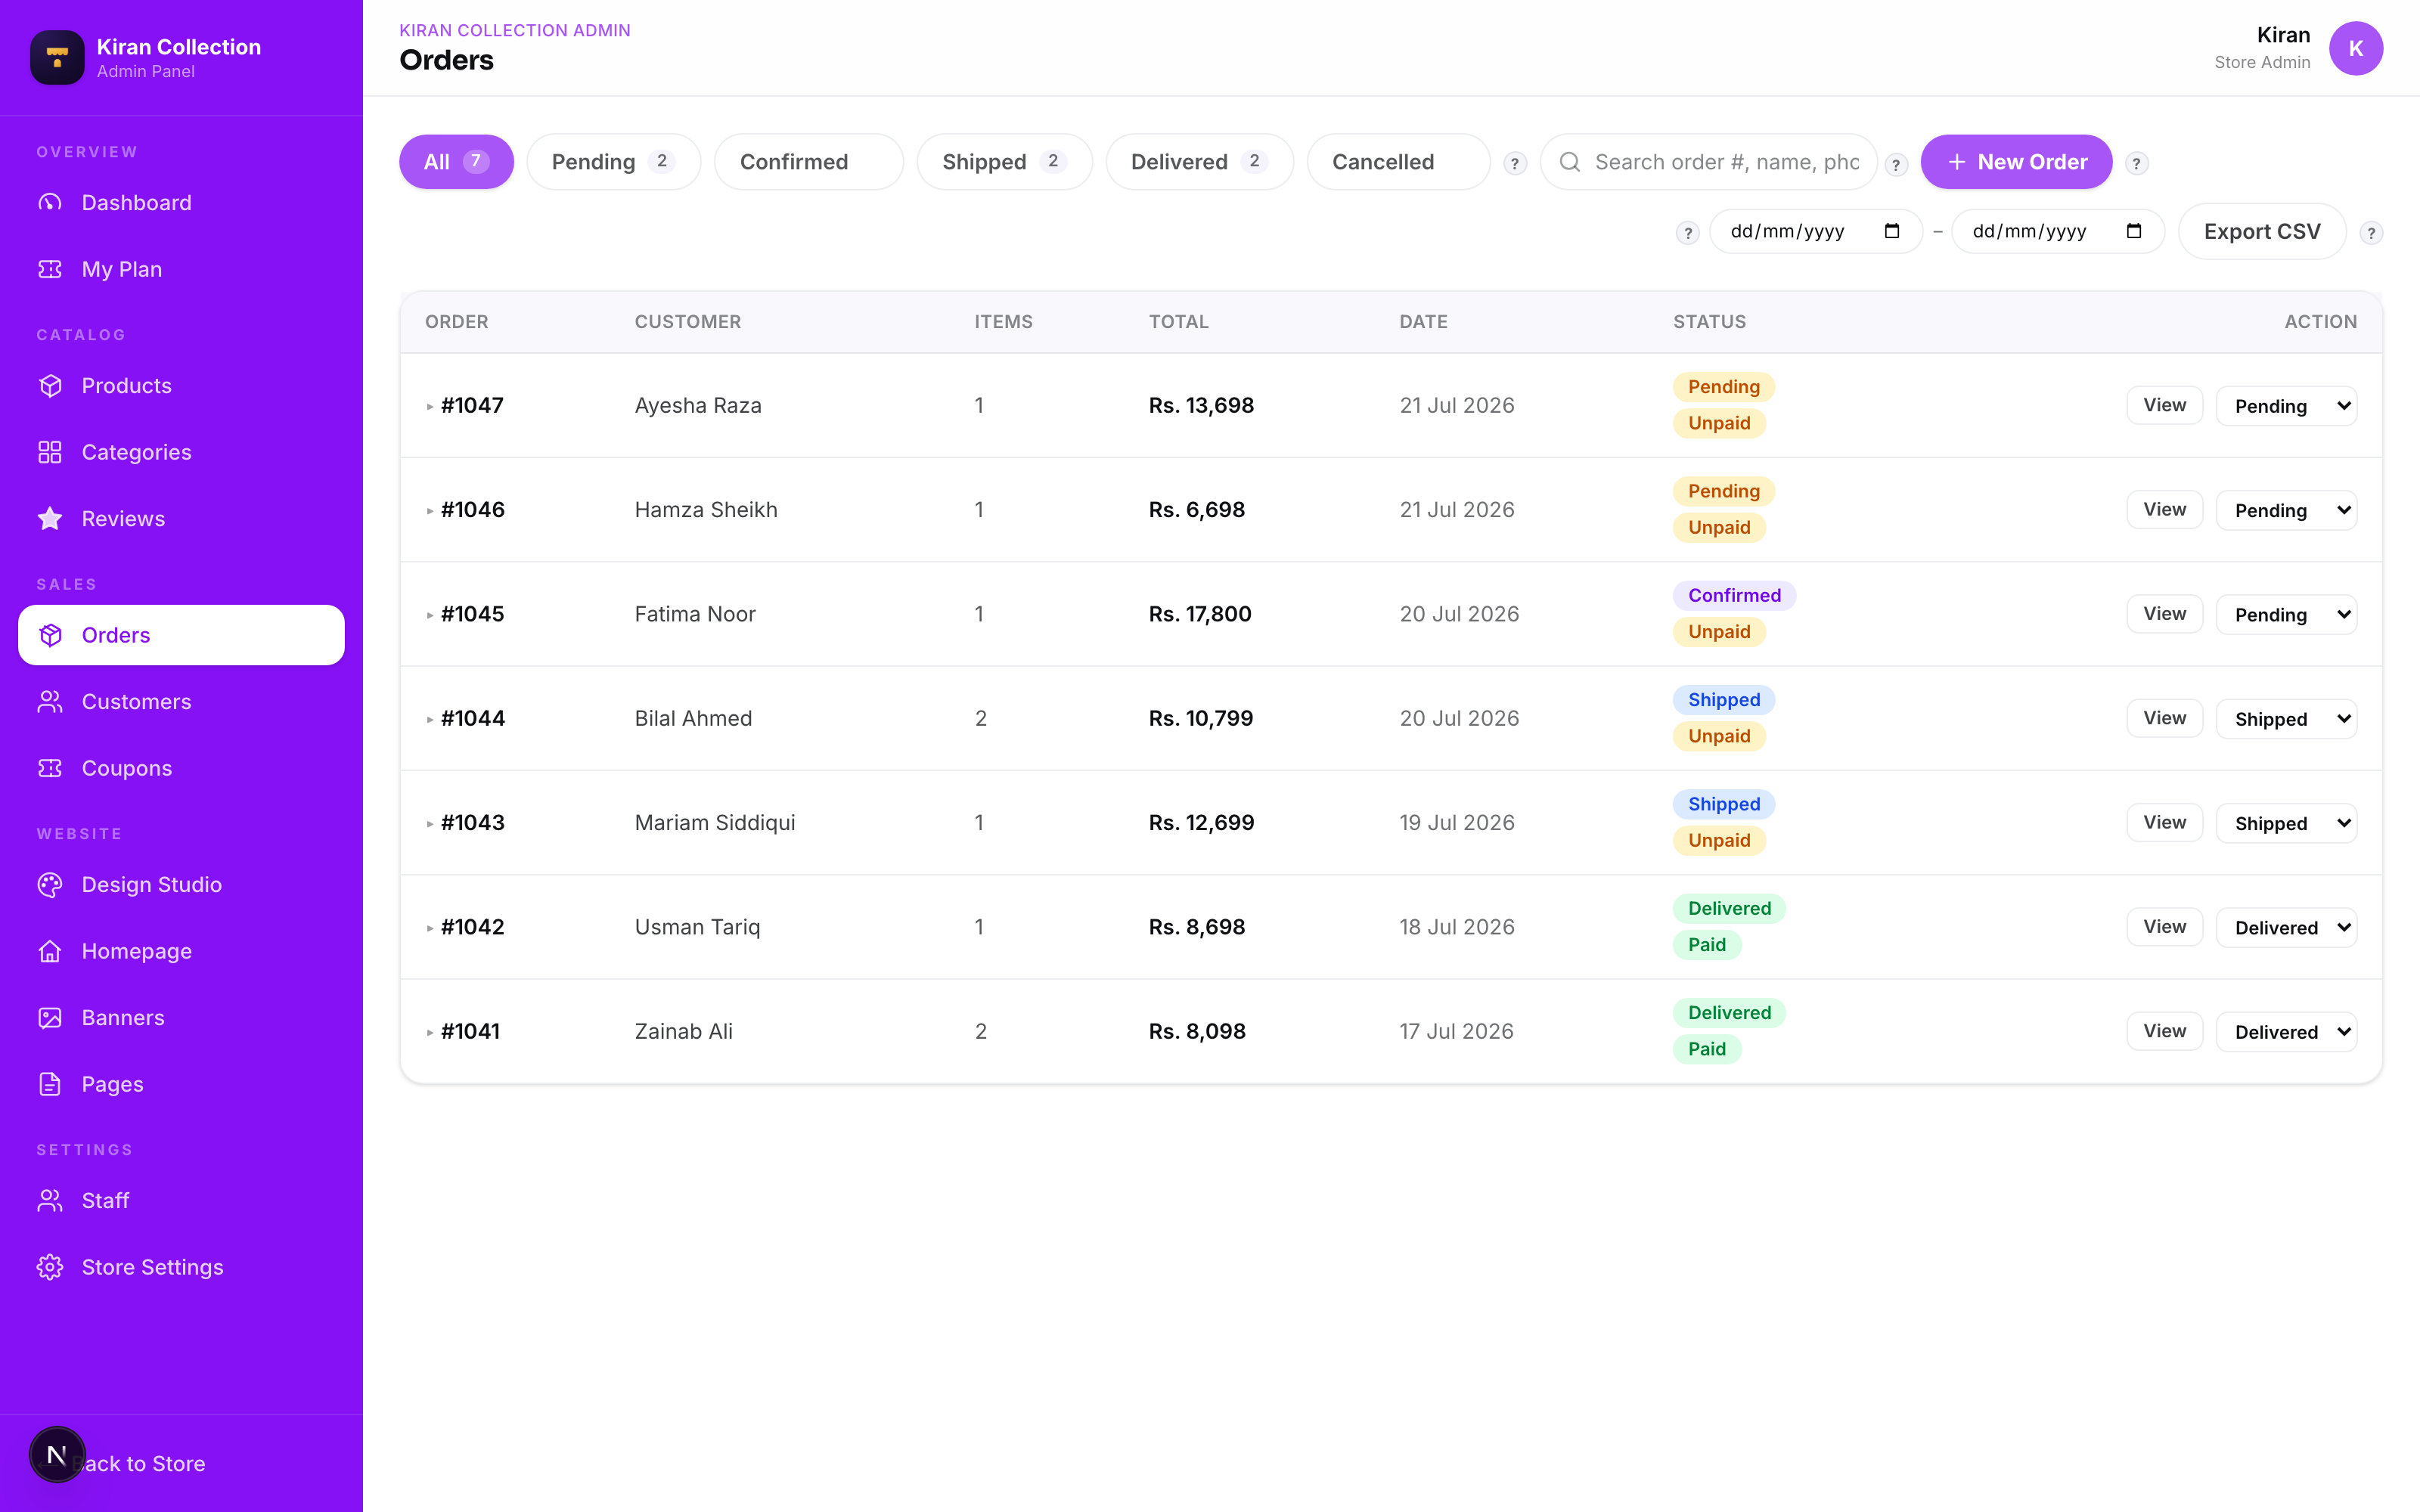Image resolution: width=2420 pixels, height=1512 pixels.
Task: Click the Coupons ticket icon
Action: [x=50, y=768]
